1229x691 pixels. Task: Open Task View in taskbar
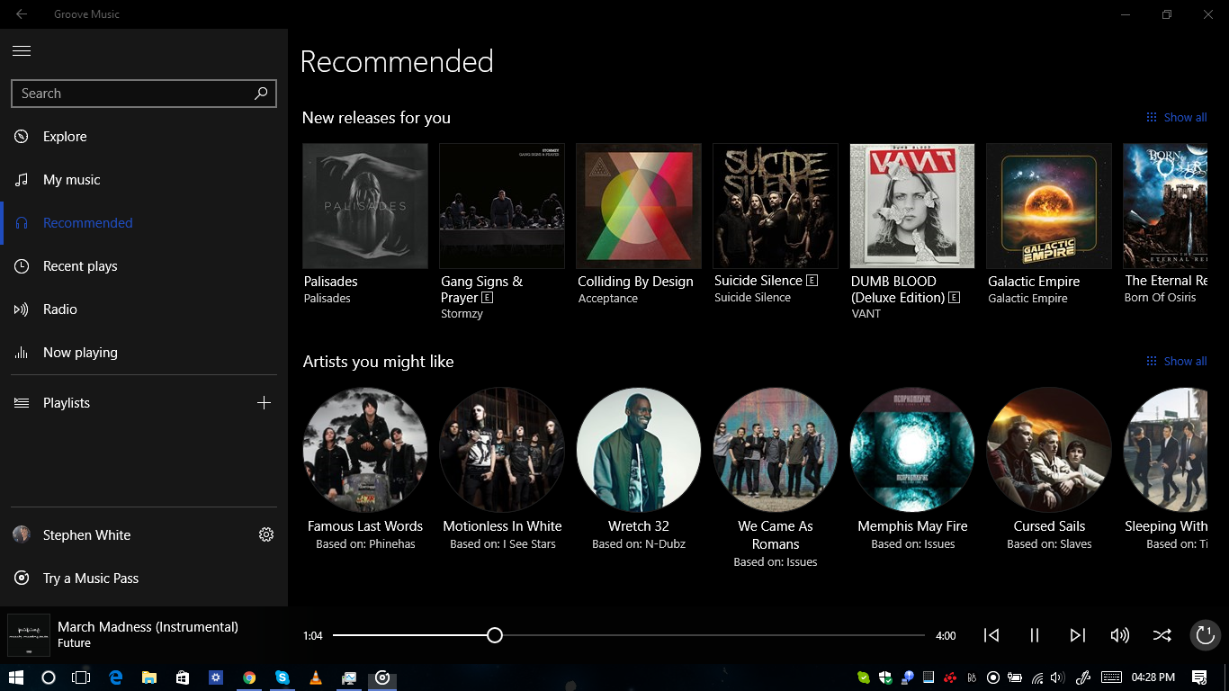click(x=81, y=677)
